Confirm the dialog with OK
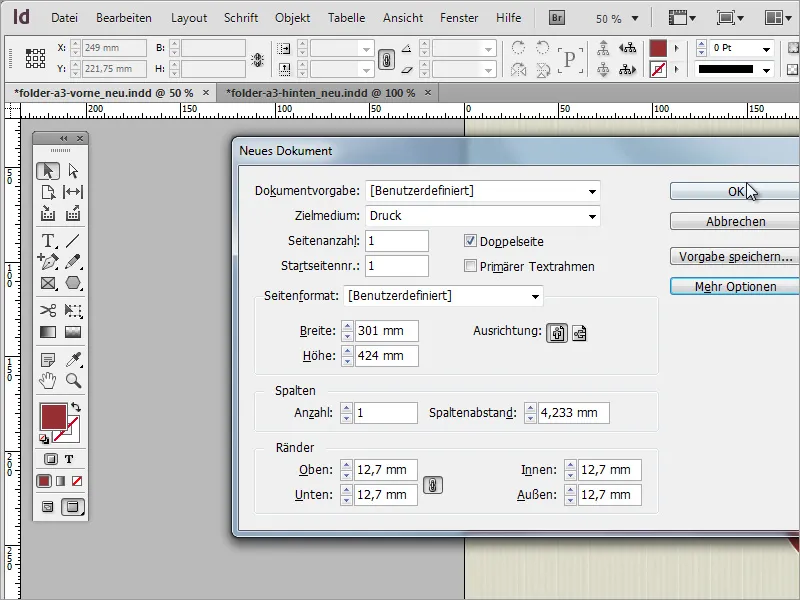Image resolution: width=800 pixels, height=600 pixels. [x=735, y=191]
